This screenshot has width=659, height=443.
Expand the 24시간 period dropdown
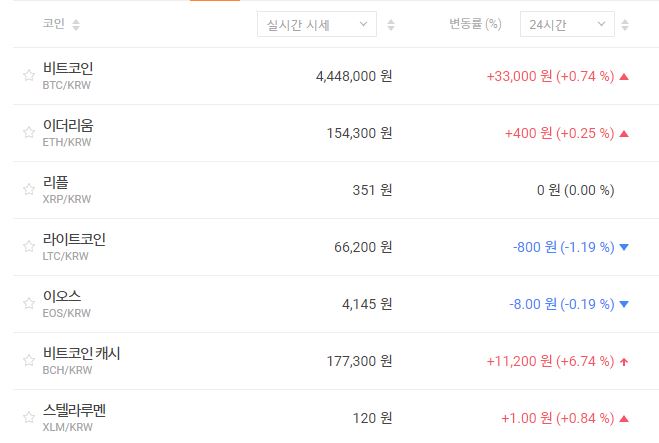567,24
